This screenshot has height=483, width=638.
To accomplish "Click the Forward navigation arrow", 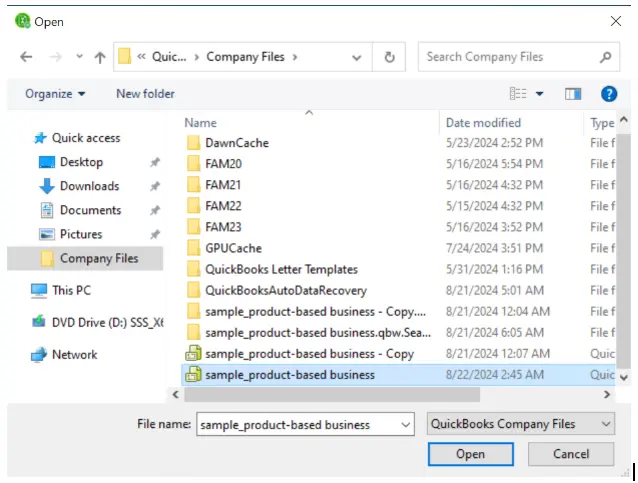I will (x=55, y=57).
